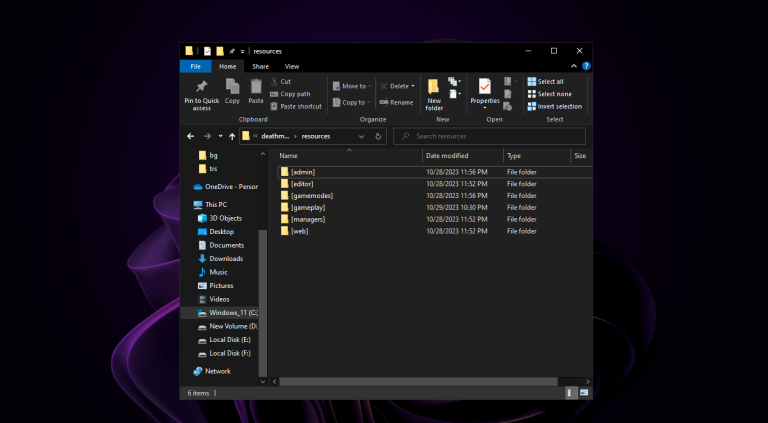The height and width of the screenshot is (423, 768).
Task: Click the Cut scissors icon
Action: click(x=274, y=81)
